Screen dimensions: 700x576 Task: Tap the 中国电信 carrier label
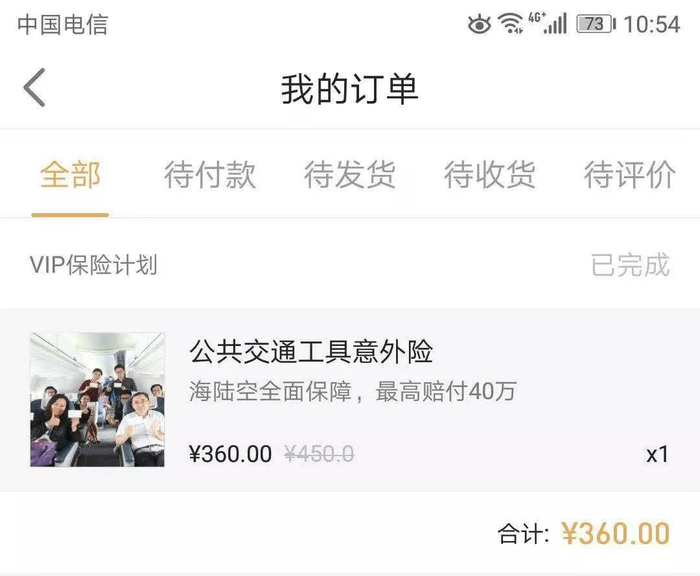coord(63,24)
